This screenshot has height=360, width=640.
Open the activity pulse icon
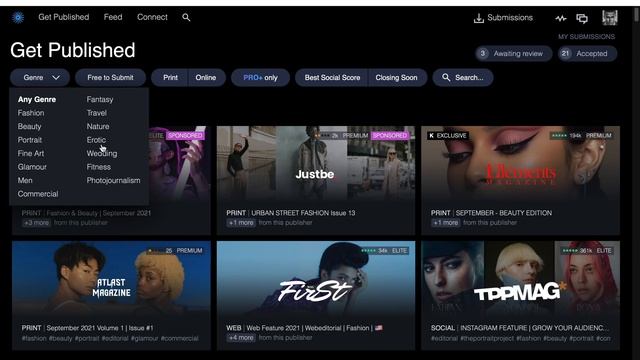pyautogui.click(x=561, y=18)
